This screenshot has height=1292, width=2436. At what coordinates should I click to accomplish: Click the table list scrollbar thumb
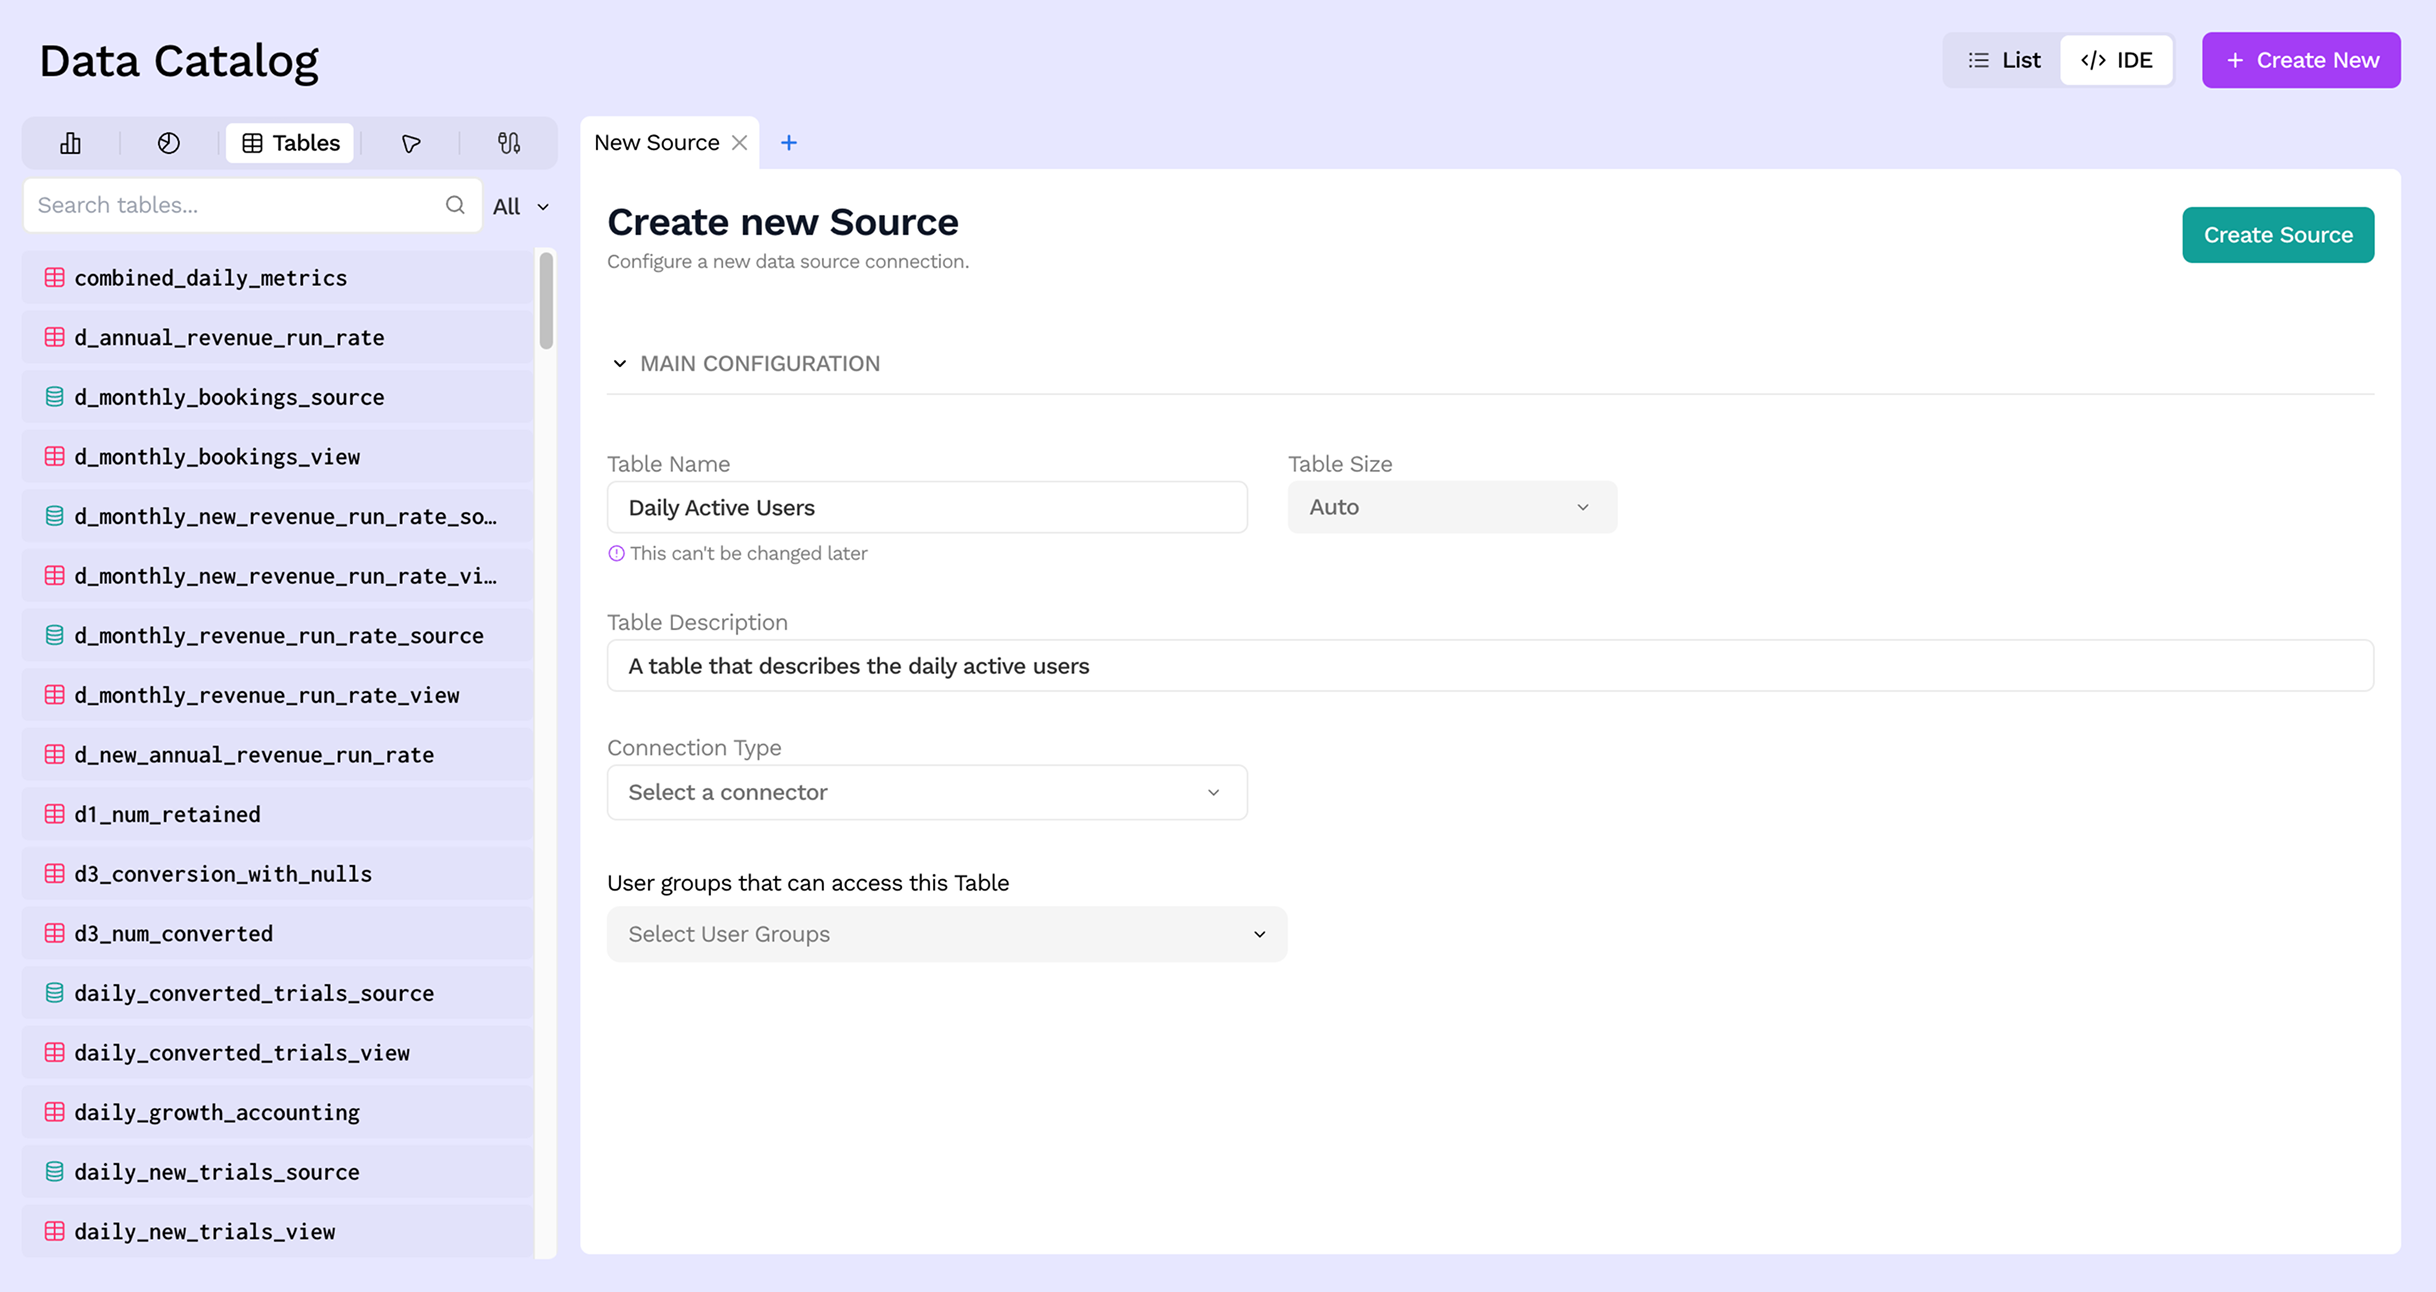click(x=546, y=300)
